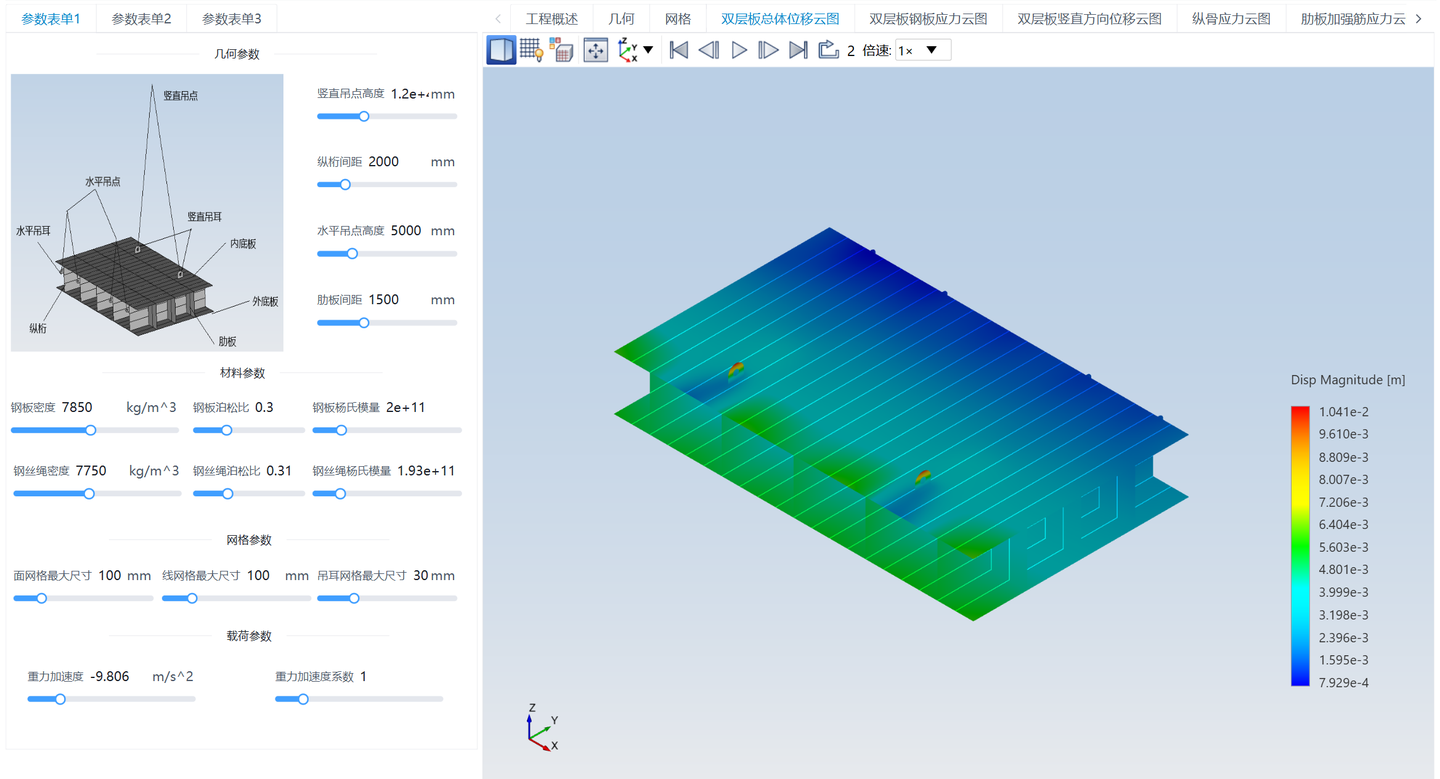Adjust the 纵桁间距 slider
Screen dimensions: 1440x779
[387, 184]
